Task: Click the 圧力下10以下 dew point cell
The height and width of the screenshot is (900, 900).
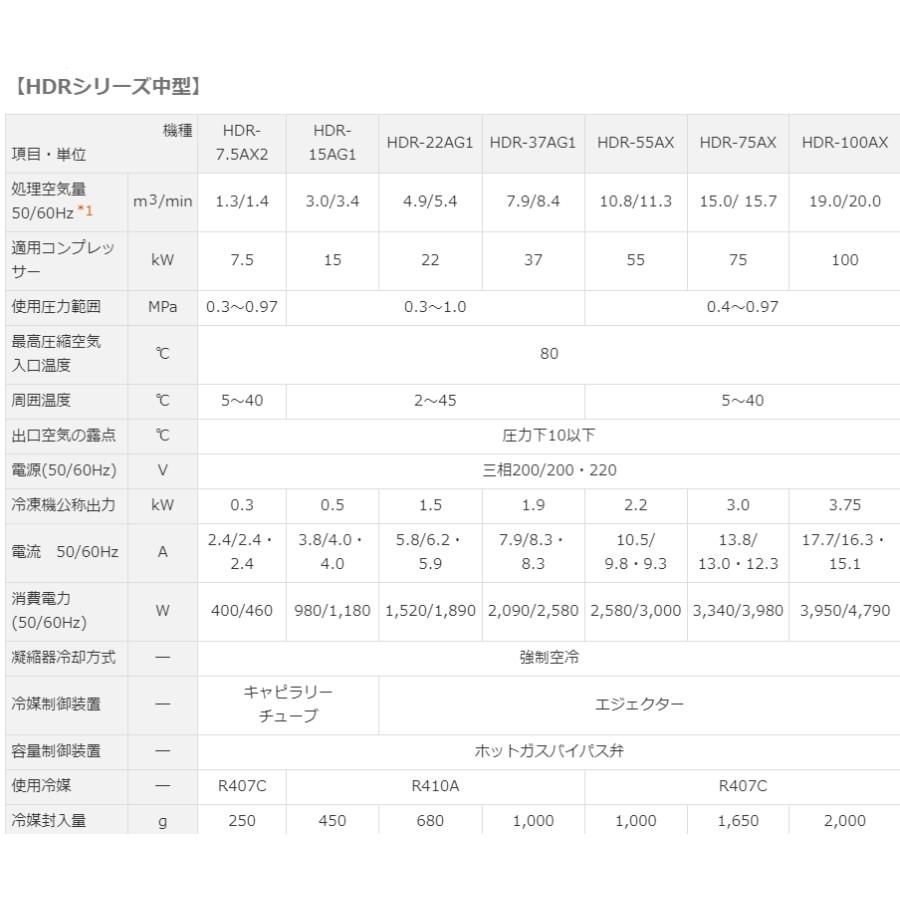Action: click(549, 435)
